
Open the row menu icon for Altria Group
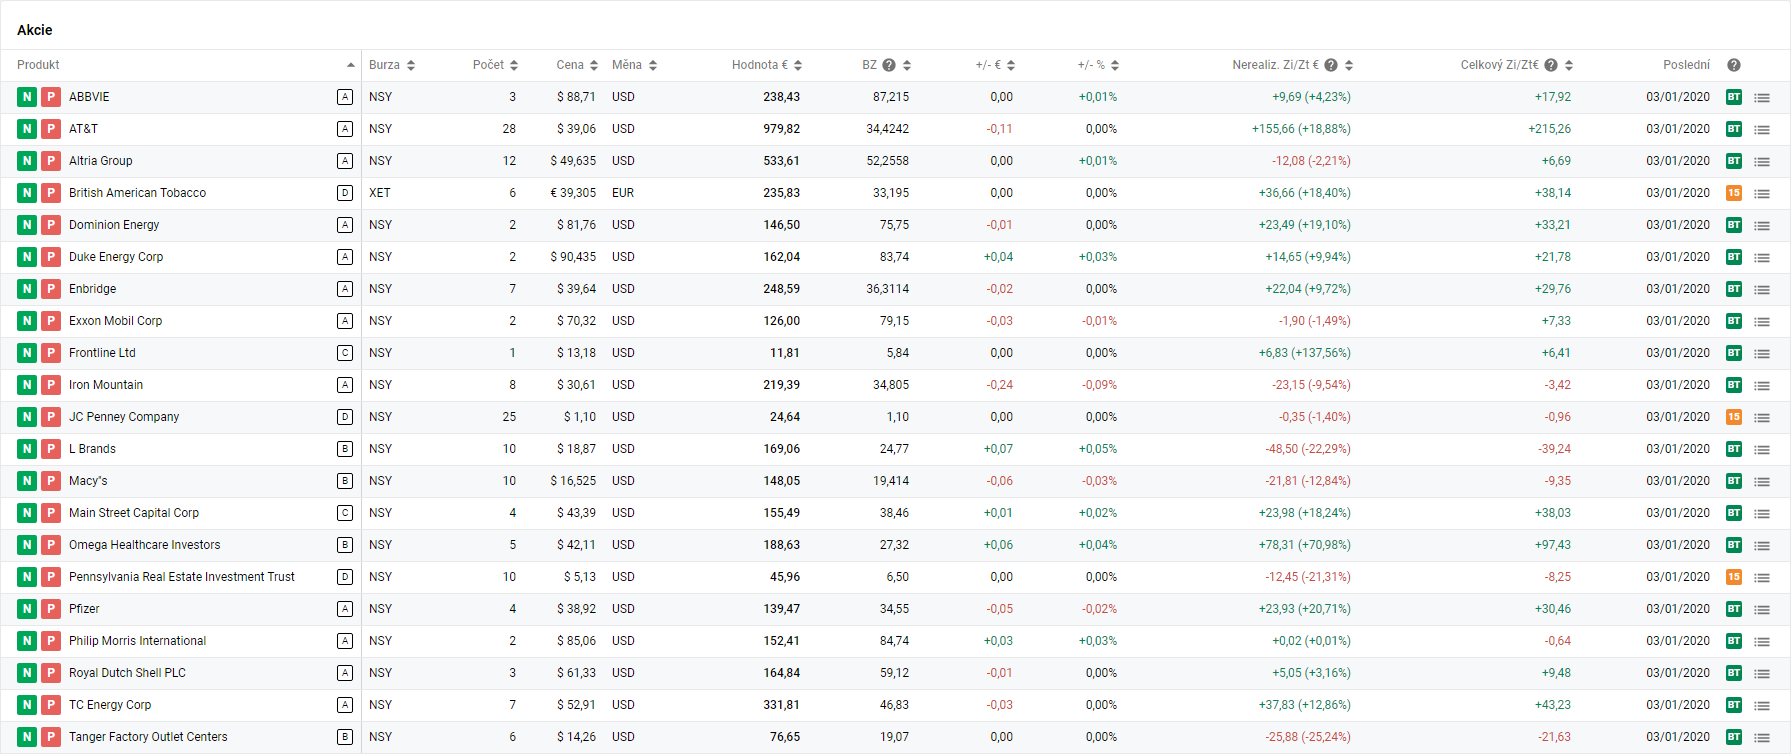click(x=1762, y=162)
